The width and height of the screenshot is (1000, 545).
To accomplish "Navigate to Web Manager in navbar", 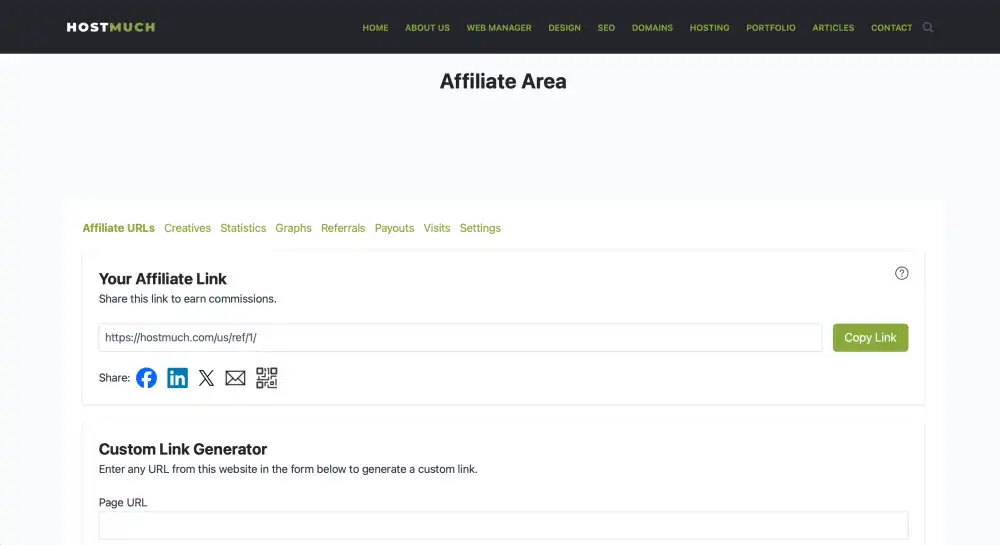I will point(499,28).
